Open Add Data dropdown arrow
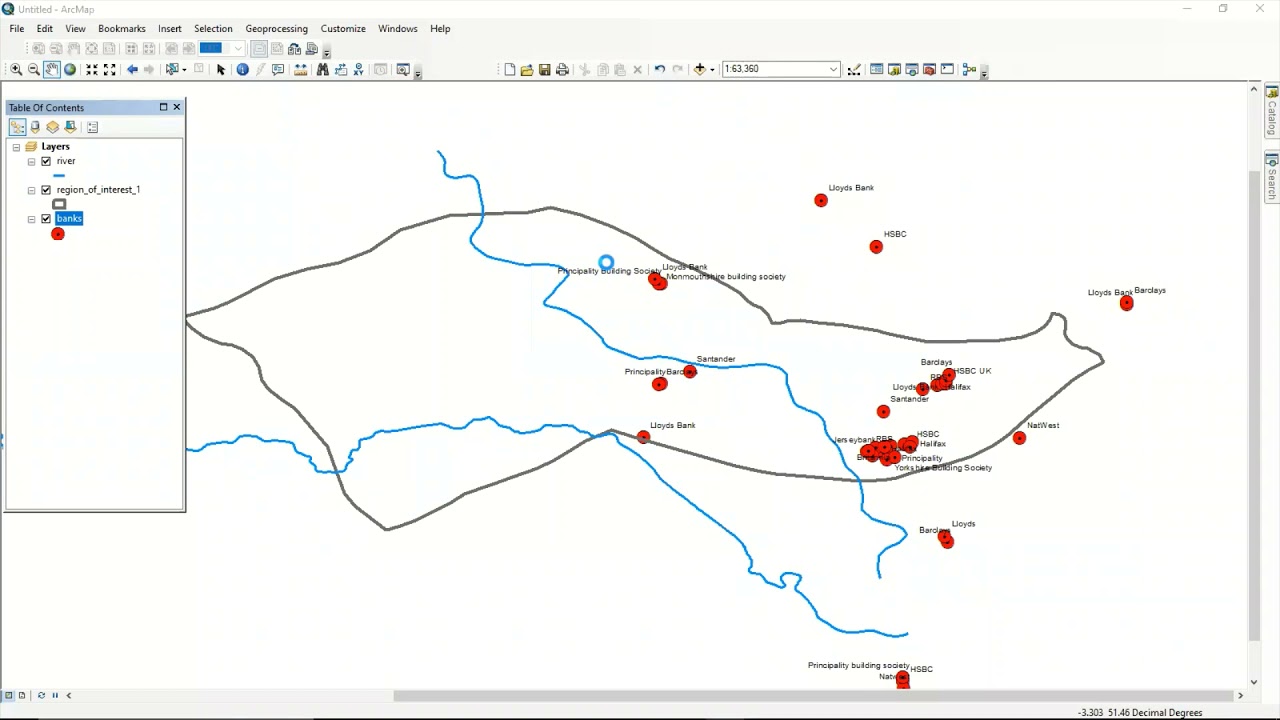1280x720 pixels. (x=712, y=69)
